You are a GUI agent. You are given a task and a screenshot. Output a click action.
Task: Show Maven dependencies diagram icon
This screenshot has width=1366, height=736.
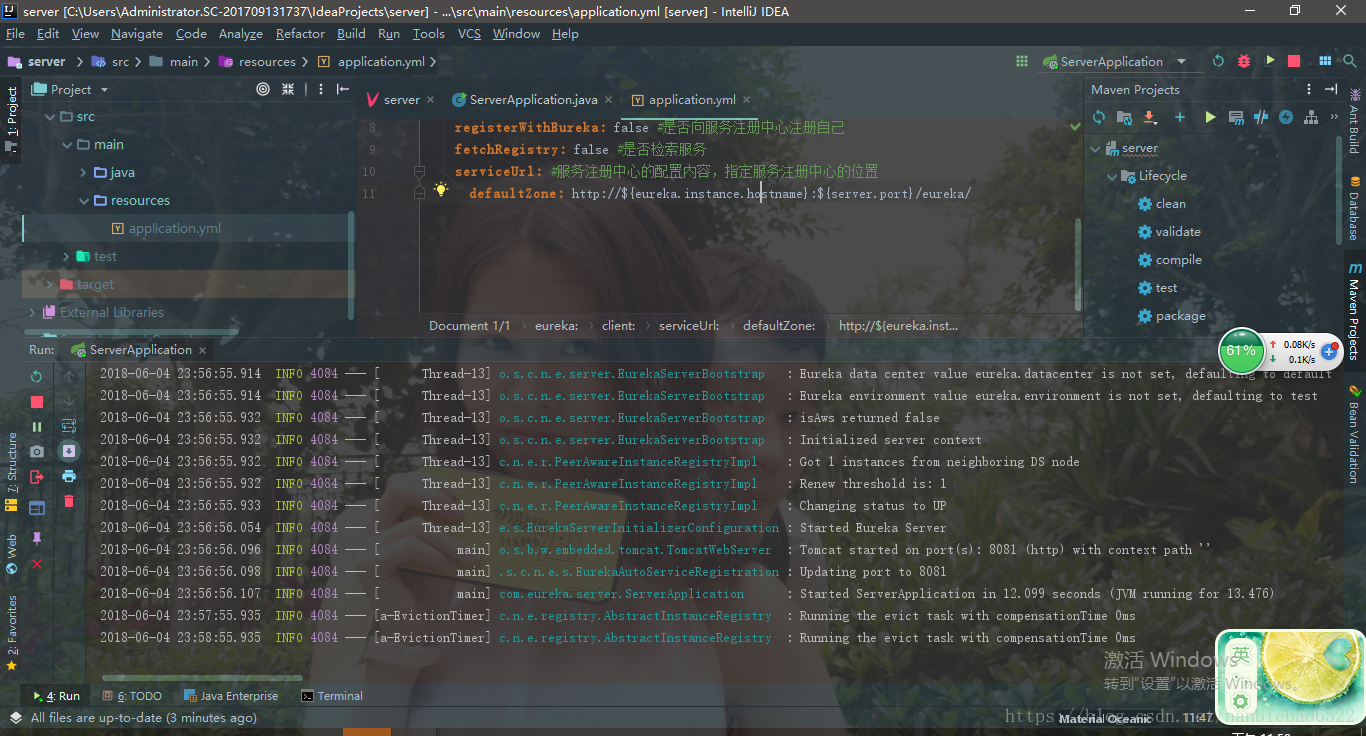point(1311,117)
